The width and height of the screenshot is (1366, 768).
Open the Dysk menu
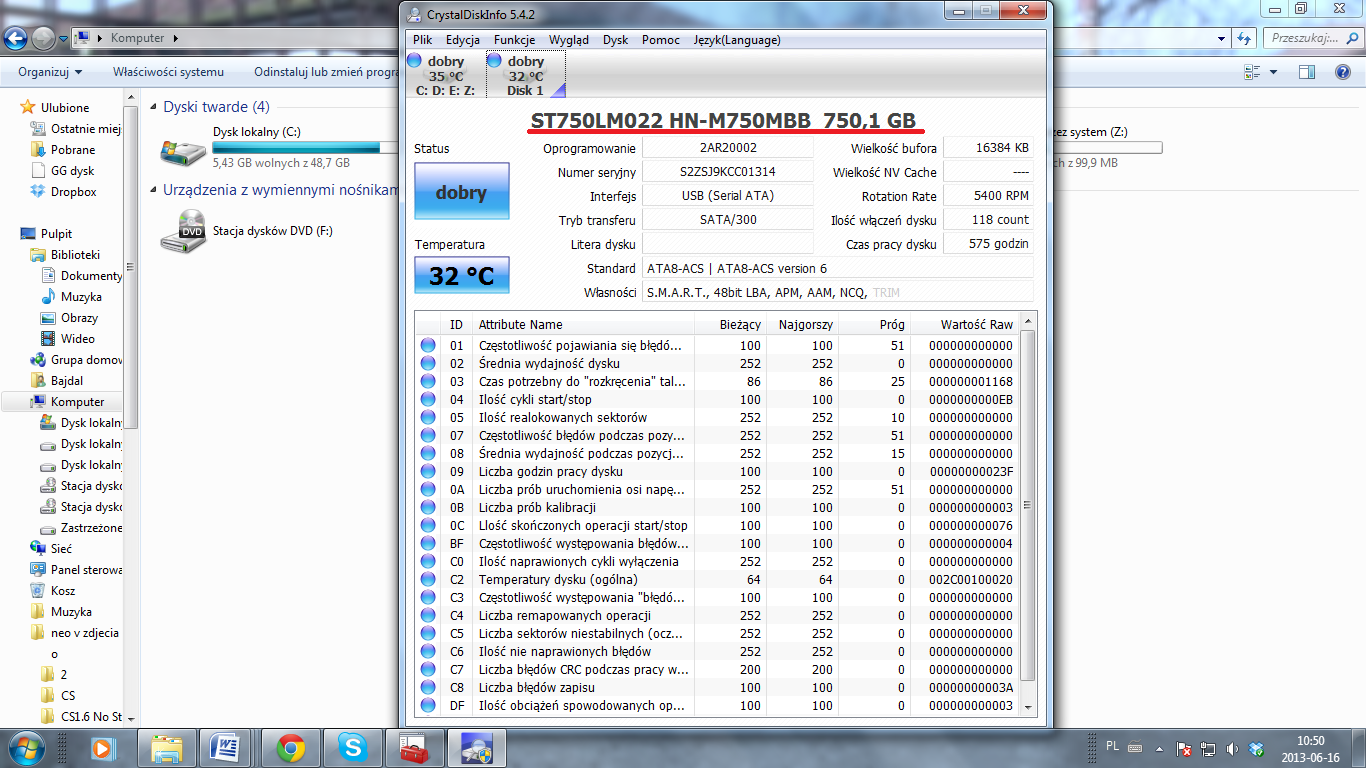point(616,40)
